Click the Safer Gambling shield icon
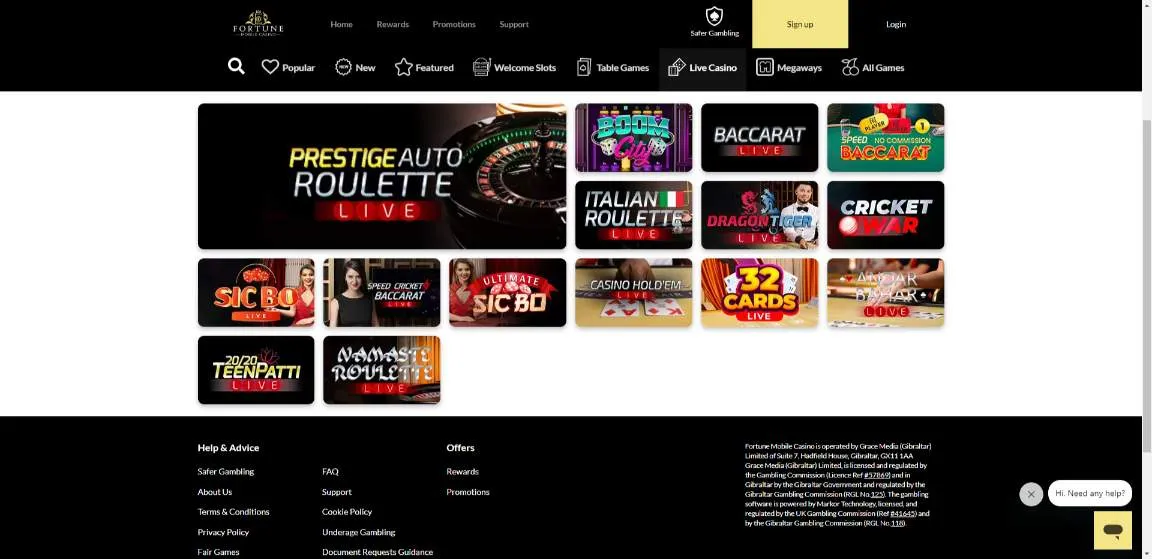Image resolution: width=1152 pixels, height=559 pixels. [714, 16]
